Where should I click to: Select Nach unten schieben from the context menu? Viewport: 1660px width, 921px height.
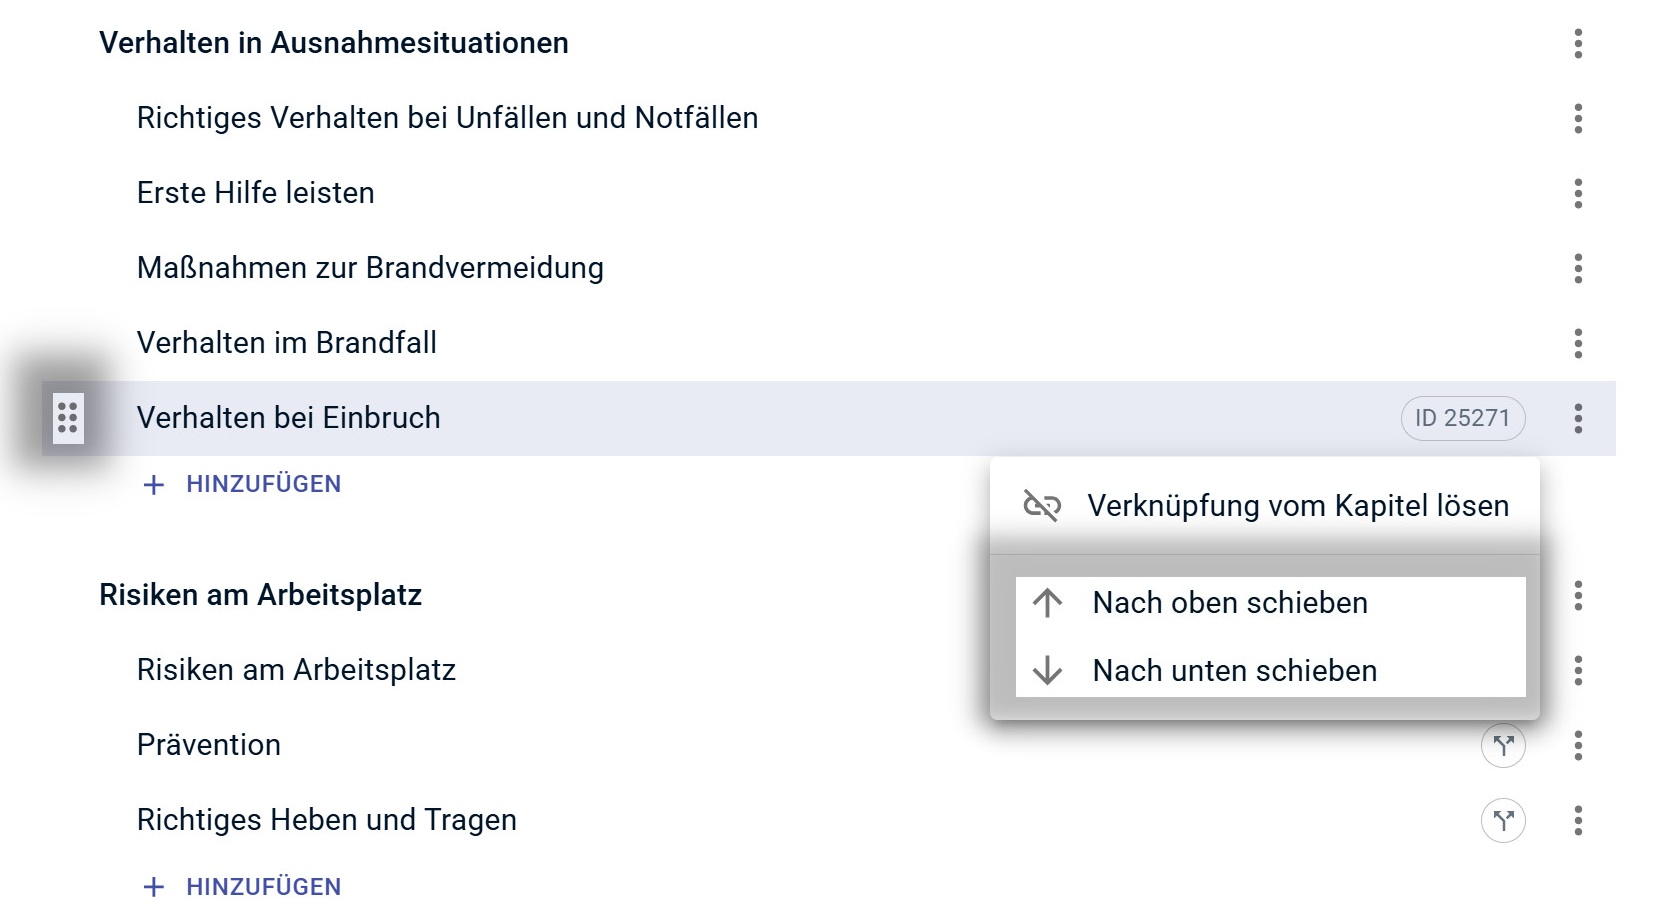[1235, 670]
